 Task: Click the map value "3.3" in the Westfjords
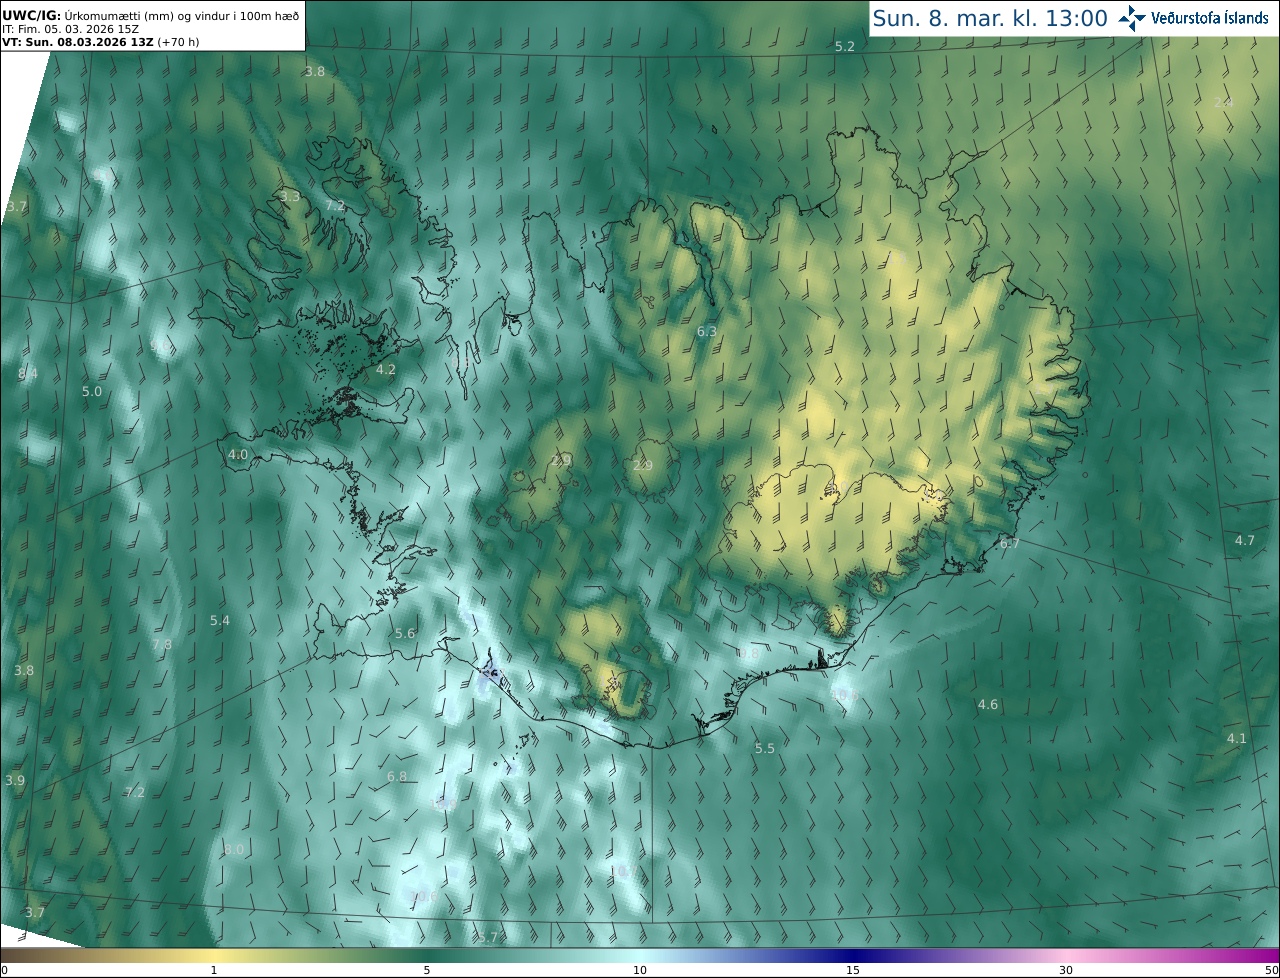pyautogui.click(x=290, y=197)
